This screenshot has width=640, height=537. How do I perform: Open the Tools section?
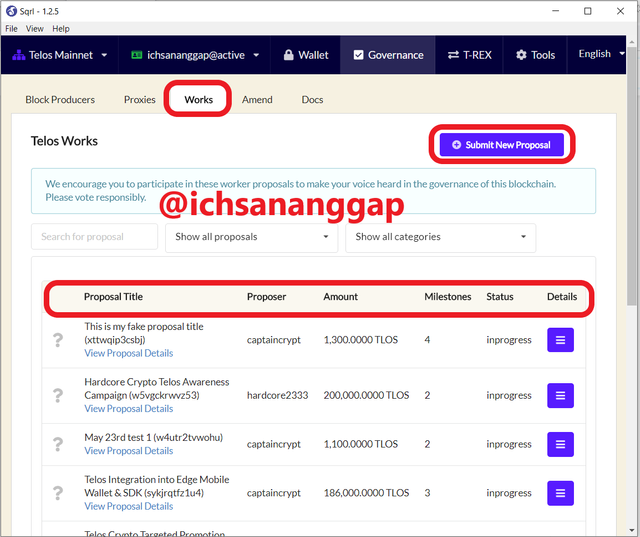point(535,55)
